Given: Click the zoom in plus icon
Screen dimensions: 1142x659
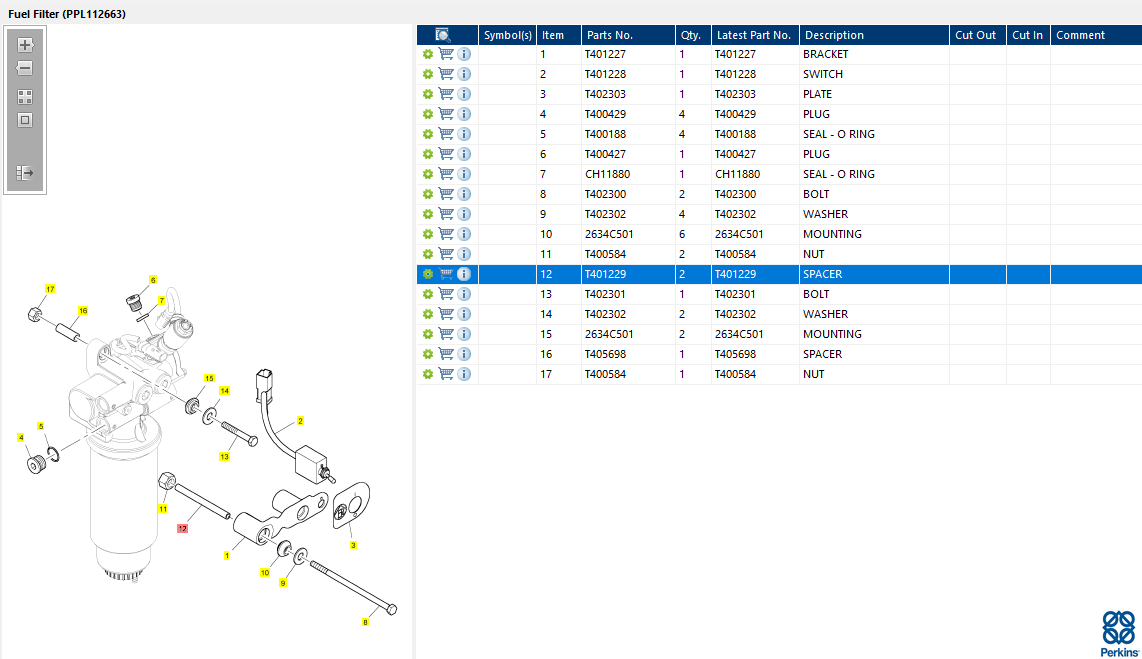Looking at the screenshot, I should coord(25,44).
